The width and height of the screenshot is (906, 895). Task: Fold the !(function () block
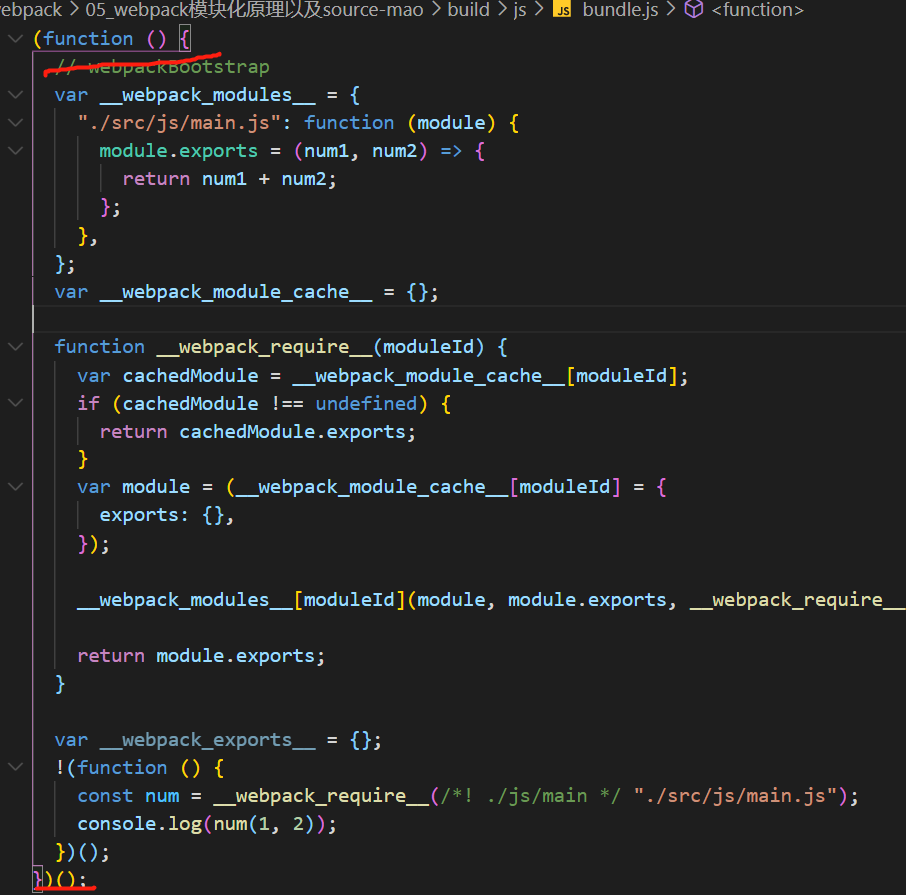tap(16, 767)
